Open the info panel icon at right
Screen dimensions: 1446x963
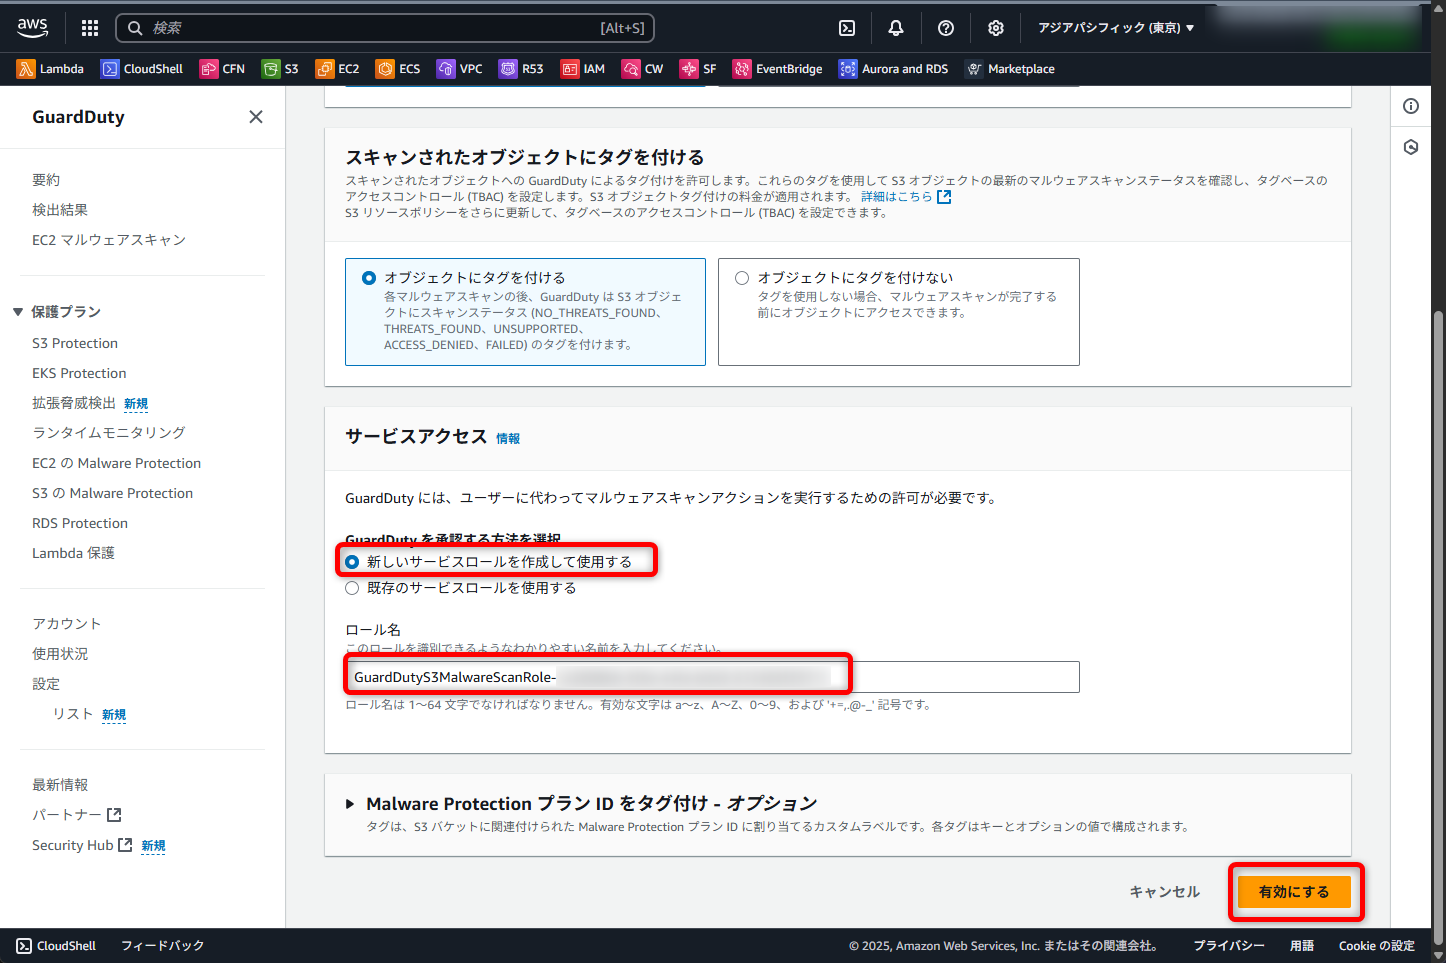click(1411, 106)
